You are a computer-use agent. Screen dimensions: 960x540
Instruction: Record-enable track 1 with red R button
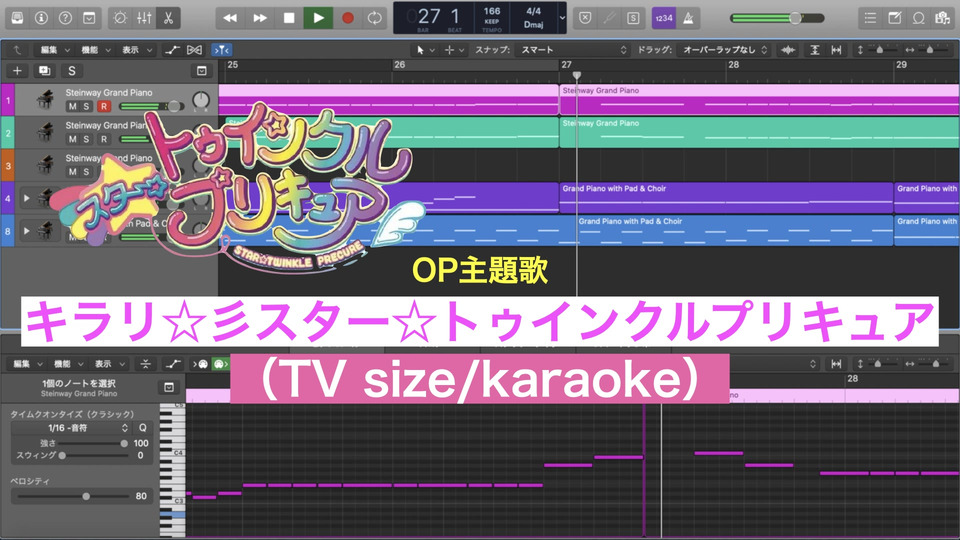[103, 107]
